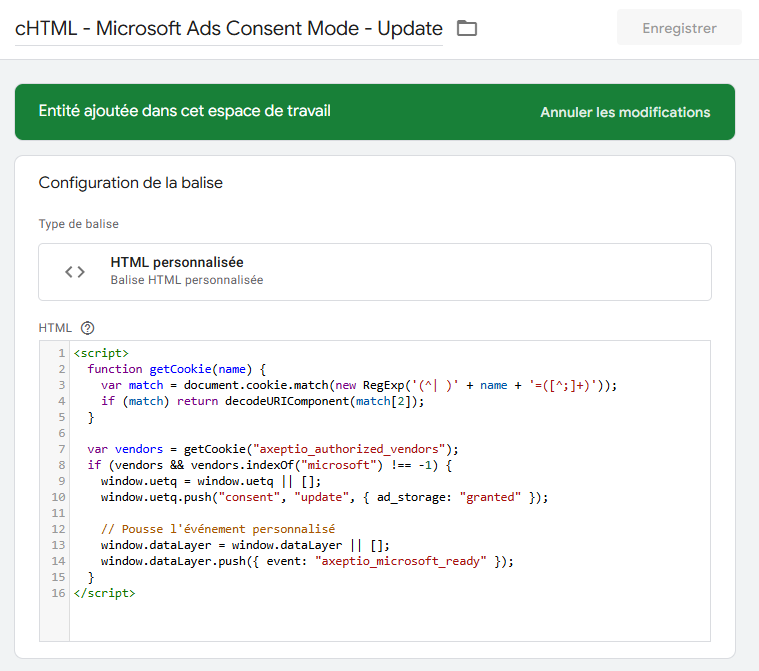
Task: Click line number 6 in the editor gutter
Action: click(x=61, y=433)
